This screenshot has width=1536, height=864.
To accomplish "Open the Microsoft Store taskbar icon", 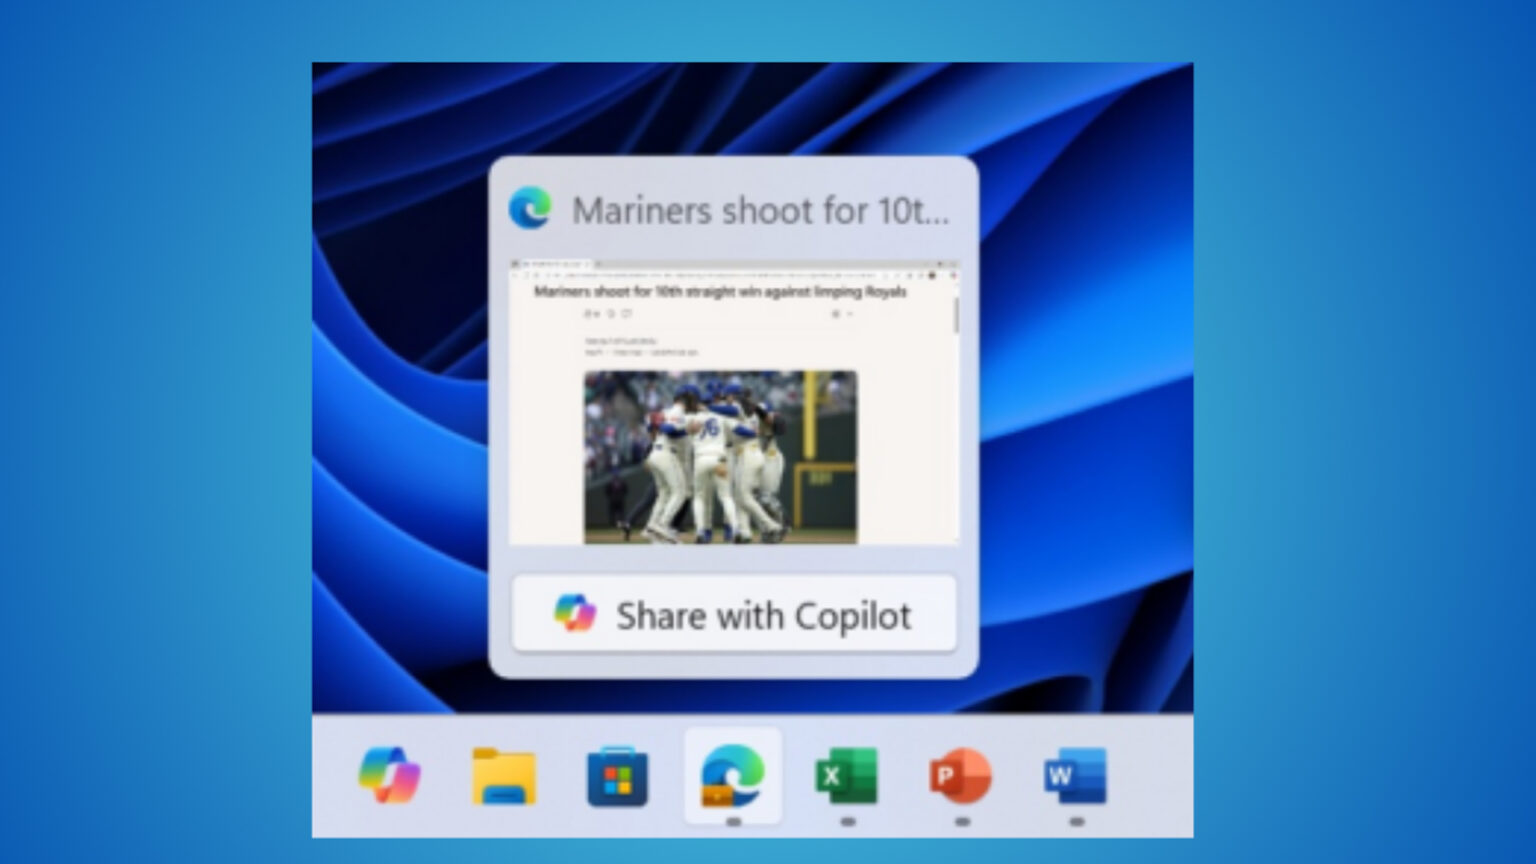I will [x=617, y=776].
